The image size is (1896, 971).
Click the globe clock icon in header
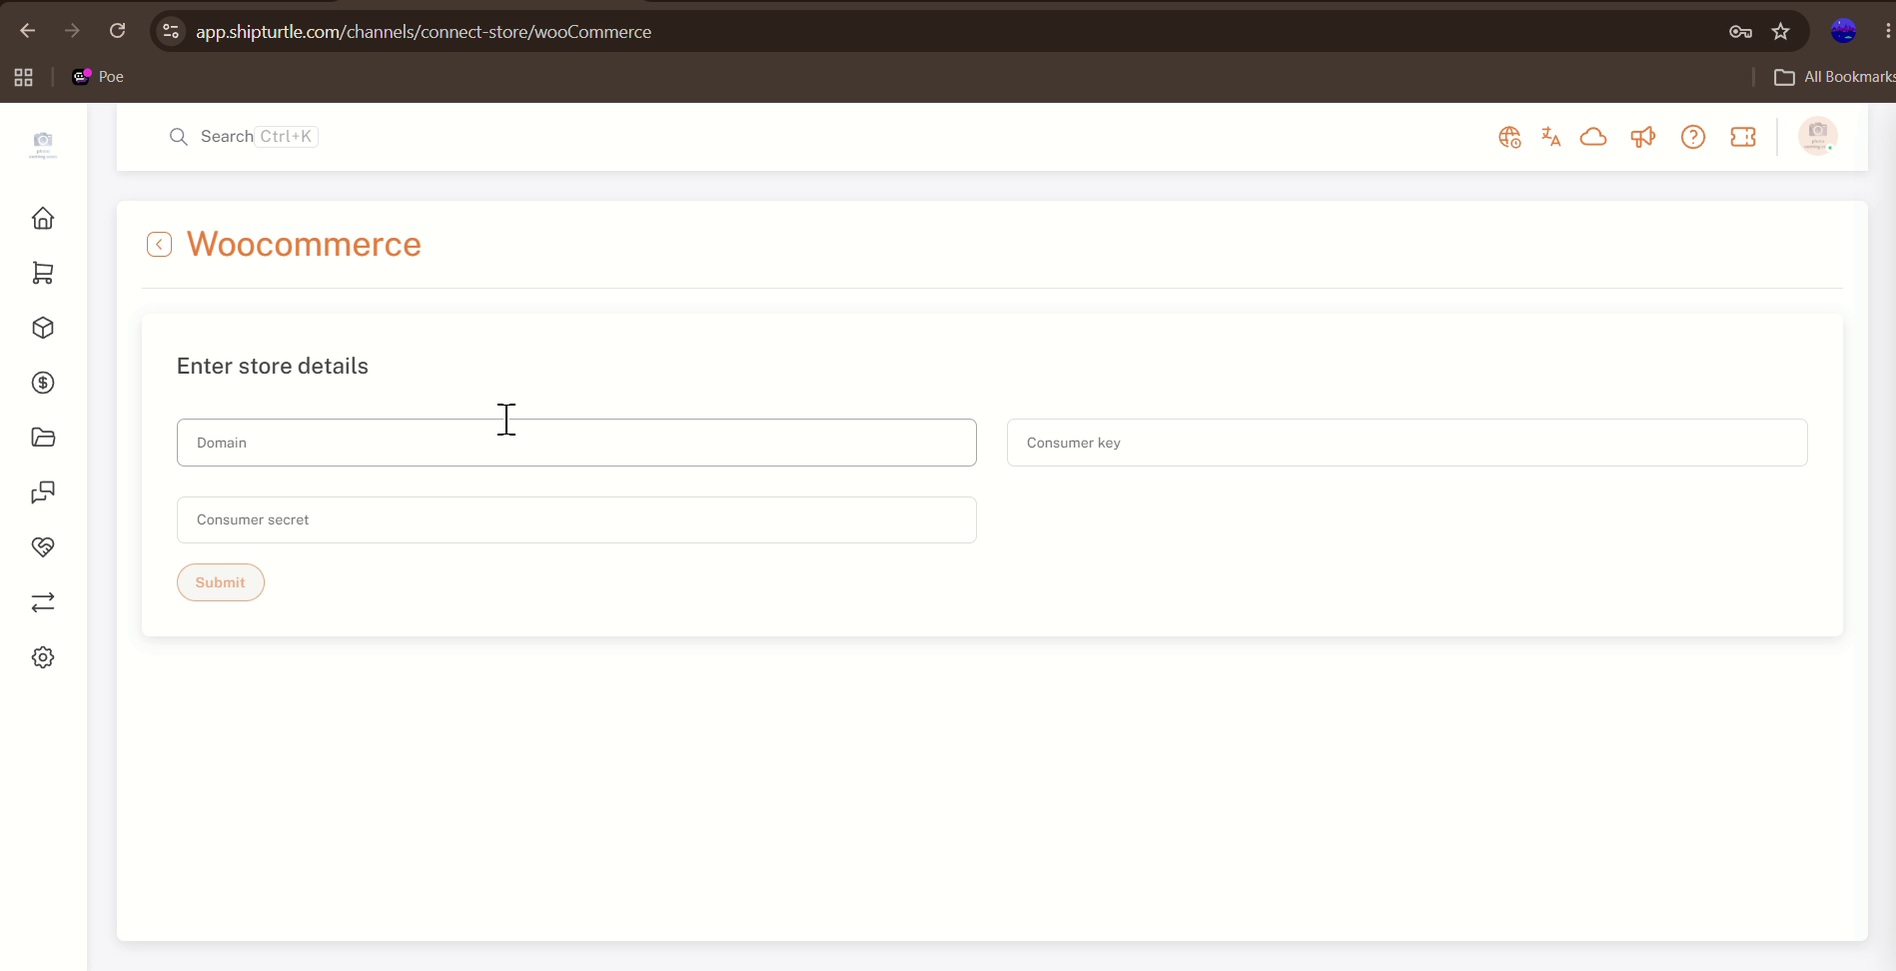click(1509, 137)
